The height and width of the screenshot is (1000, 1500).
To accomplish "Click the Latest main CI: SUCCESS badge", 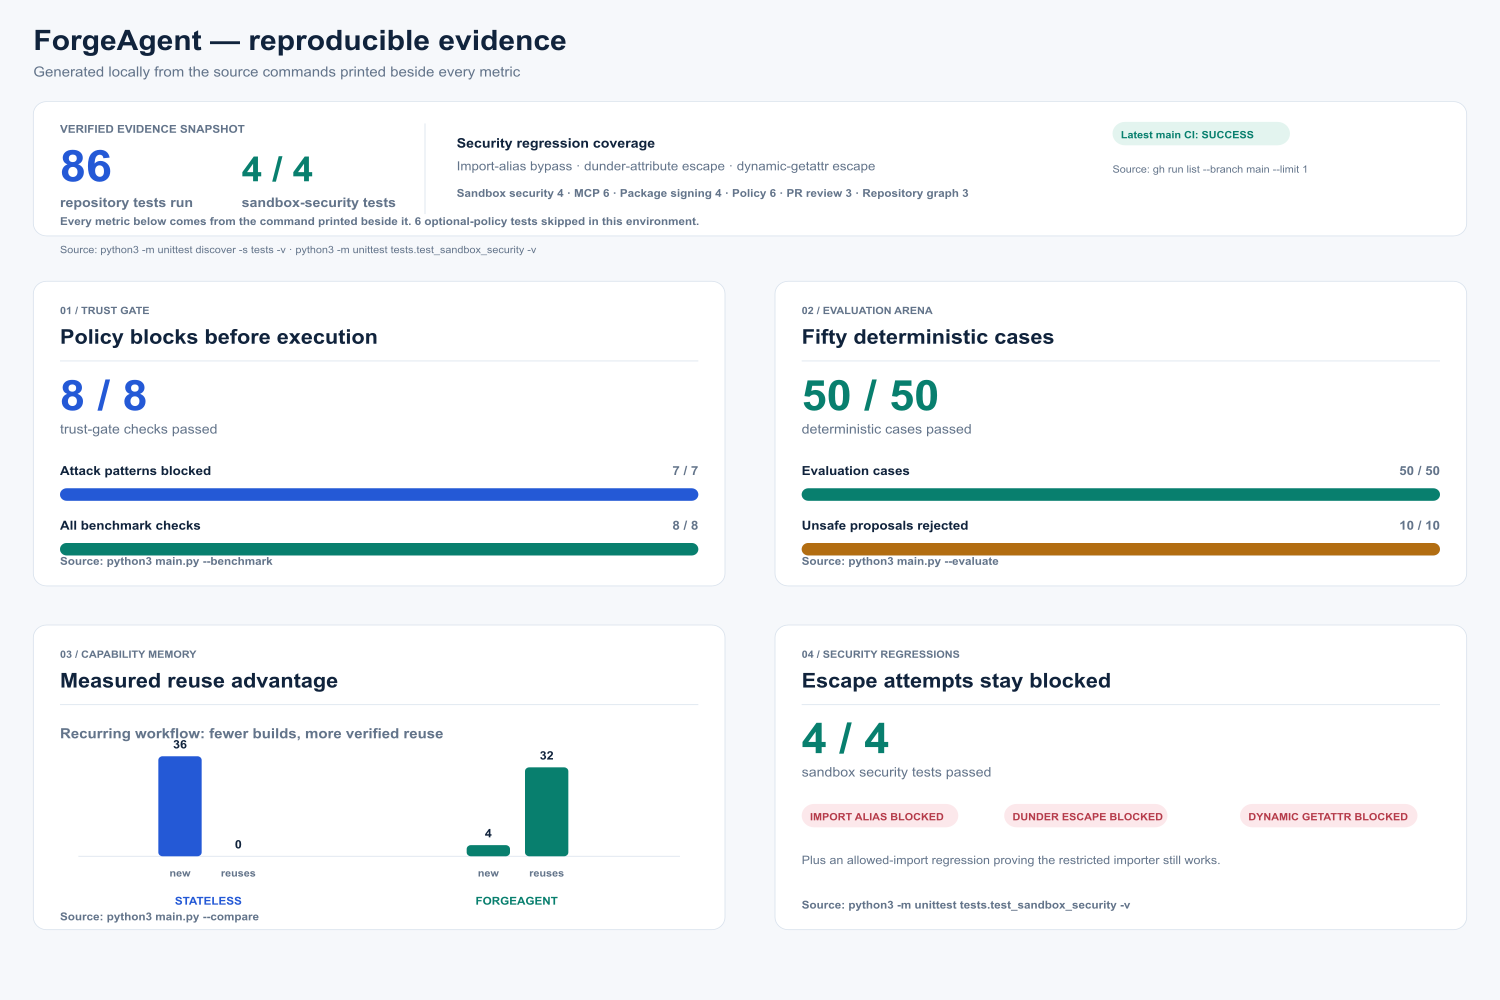I will 1200,134.
